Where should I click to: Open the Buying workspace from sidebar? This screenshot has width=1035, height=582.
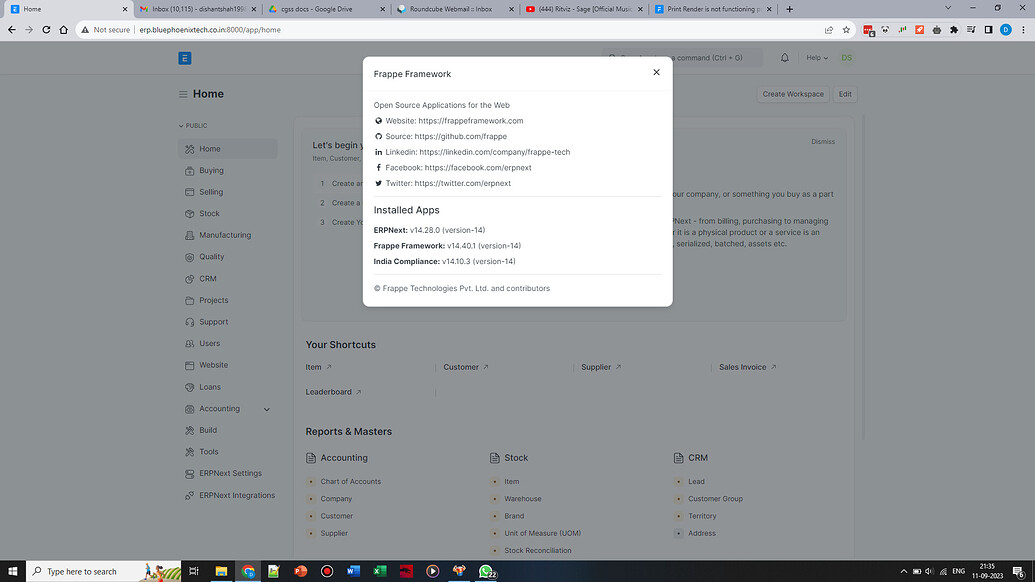pyautogui.click(x=209, y=170)
